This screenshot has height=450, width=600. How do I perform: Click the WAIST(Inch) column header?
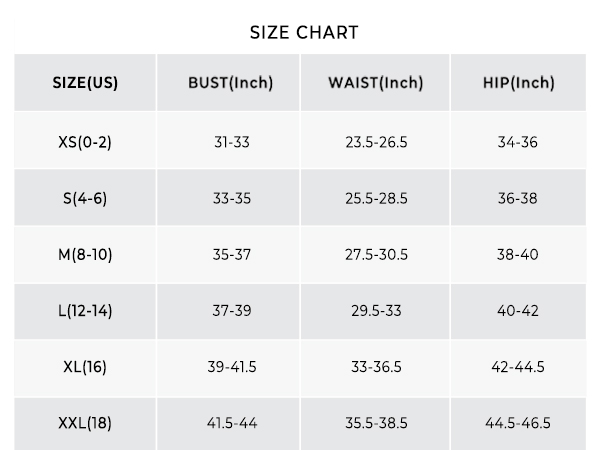(376, 83)
